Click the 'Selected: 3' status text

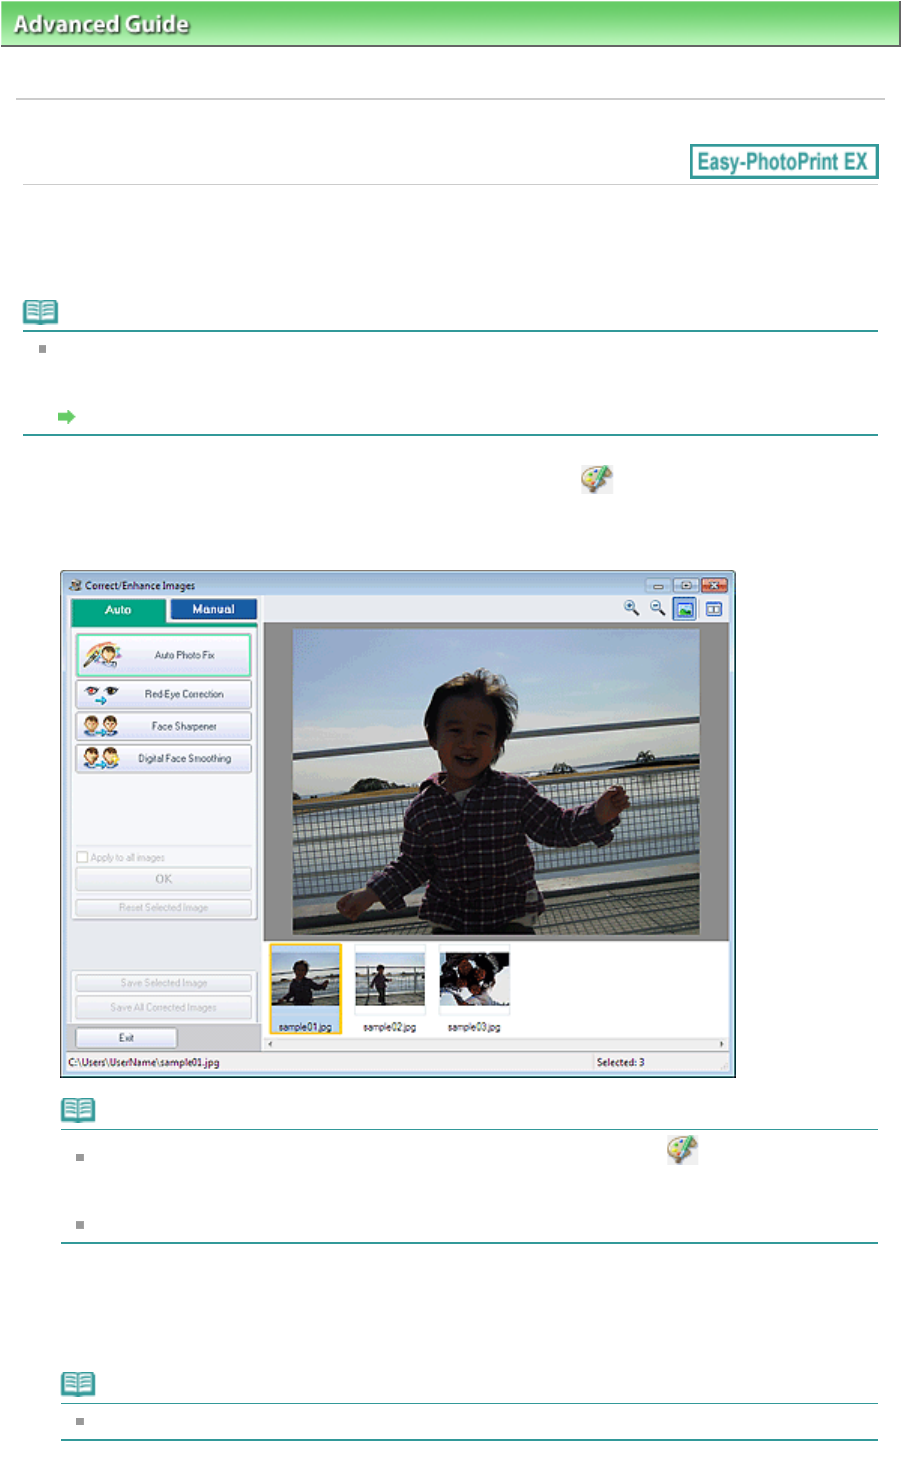[621, 1062]
